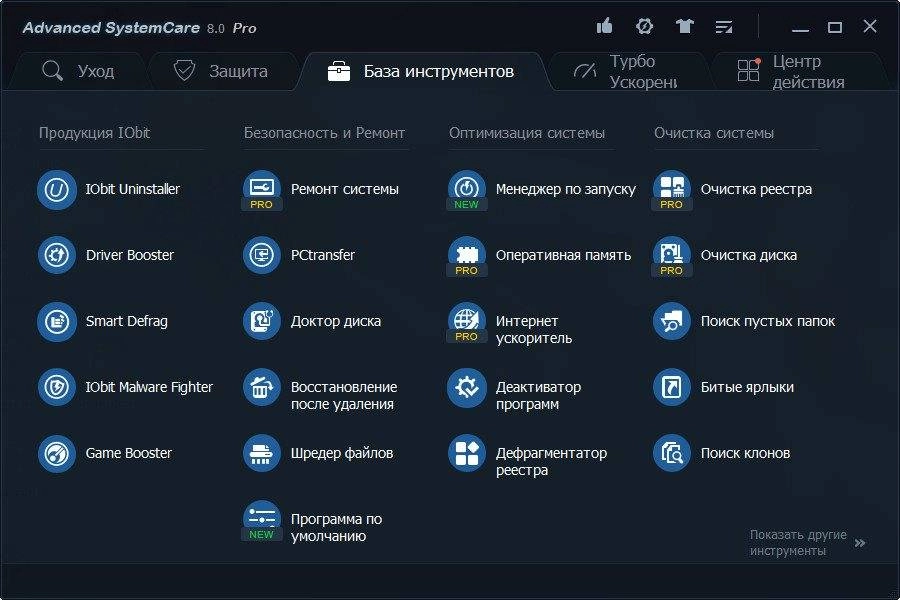This screenshot has width=900, height=600.
Task: Open Поиск пустых папок icon
Action: pyautogui.click(x=672, y=322)
